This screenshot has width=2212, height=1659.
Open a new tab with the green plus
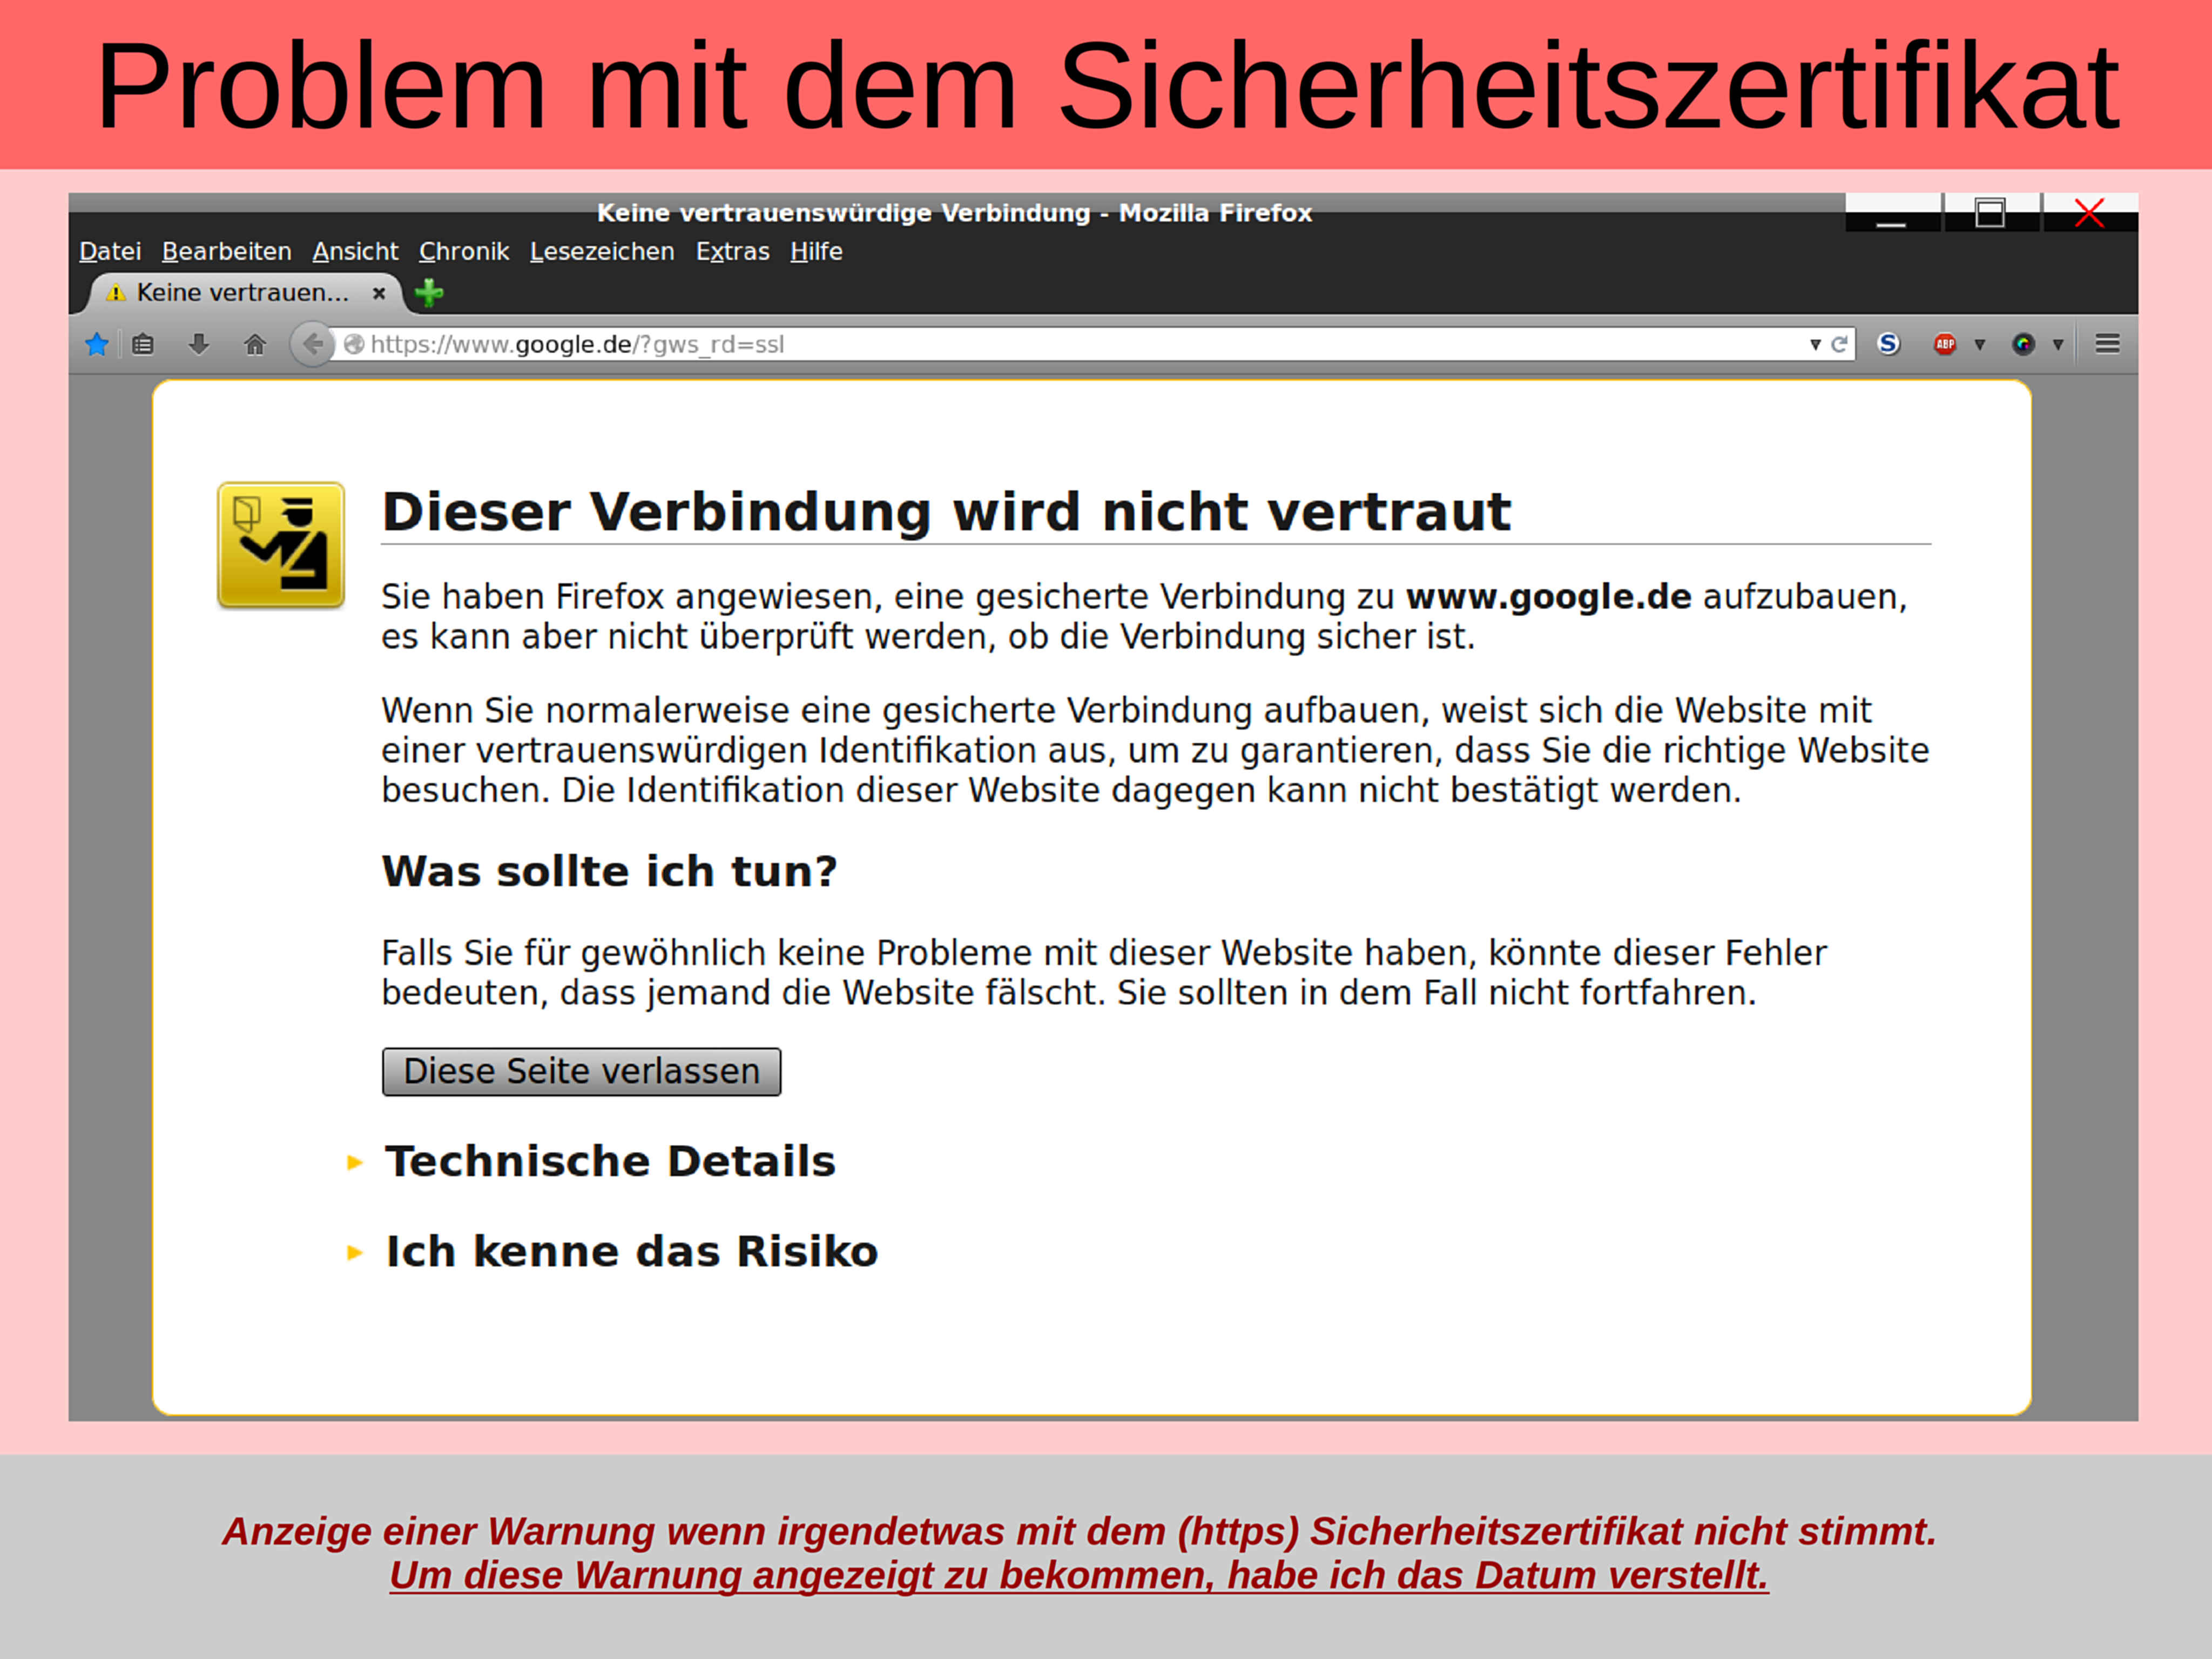pyautogui.click(x=428, y=292)
